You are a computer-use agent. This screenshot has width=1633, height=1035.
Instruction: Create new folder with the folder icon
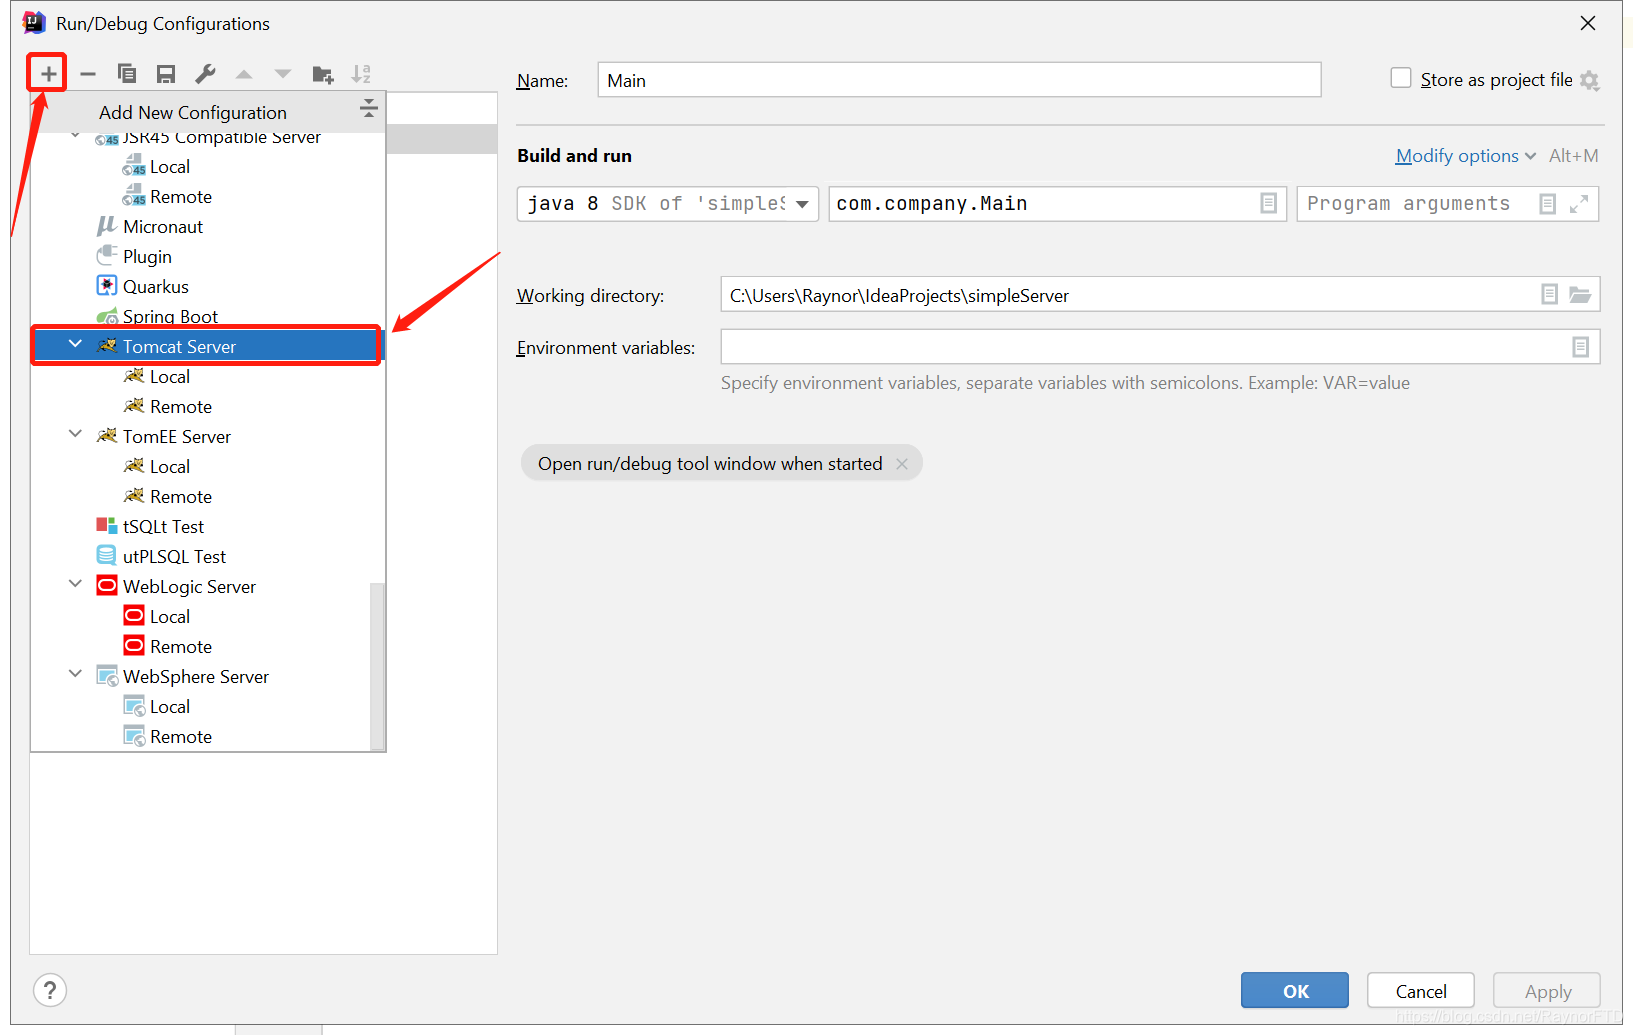coord(322,74)
